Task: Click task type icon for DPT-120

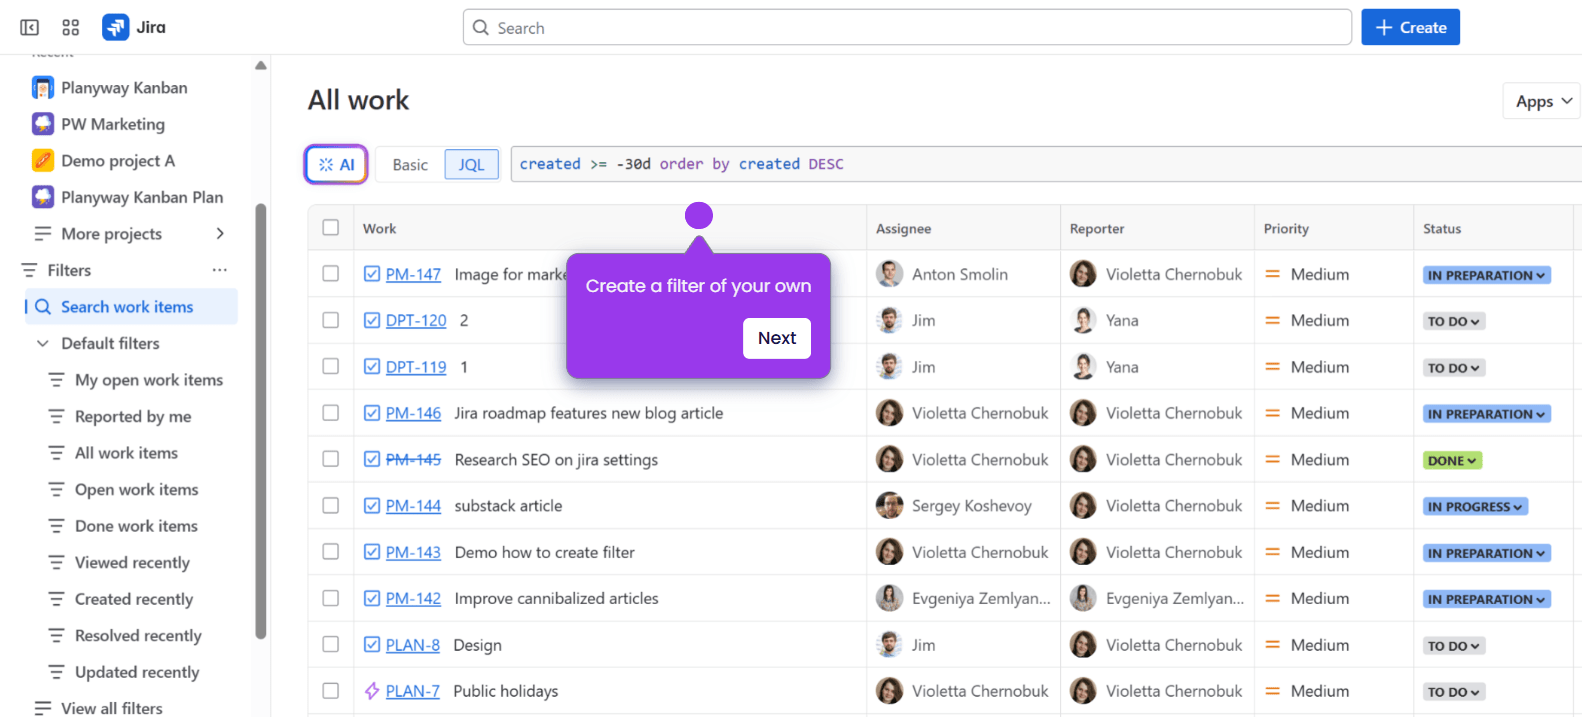Action: tap(372, 320)
